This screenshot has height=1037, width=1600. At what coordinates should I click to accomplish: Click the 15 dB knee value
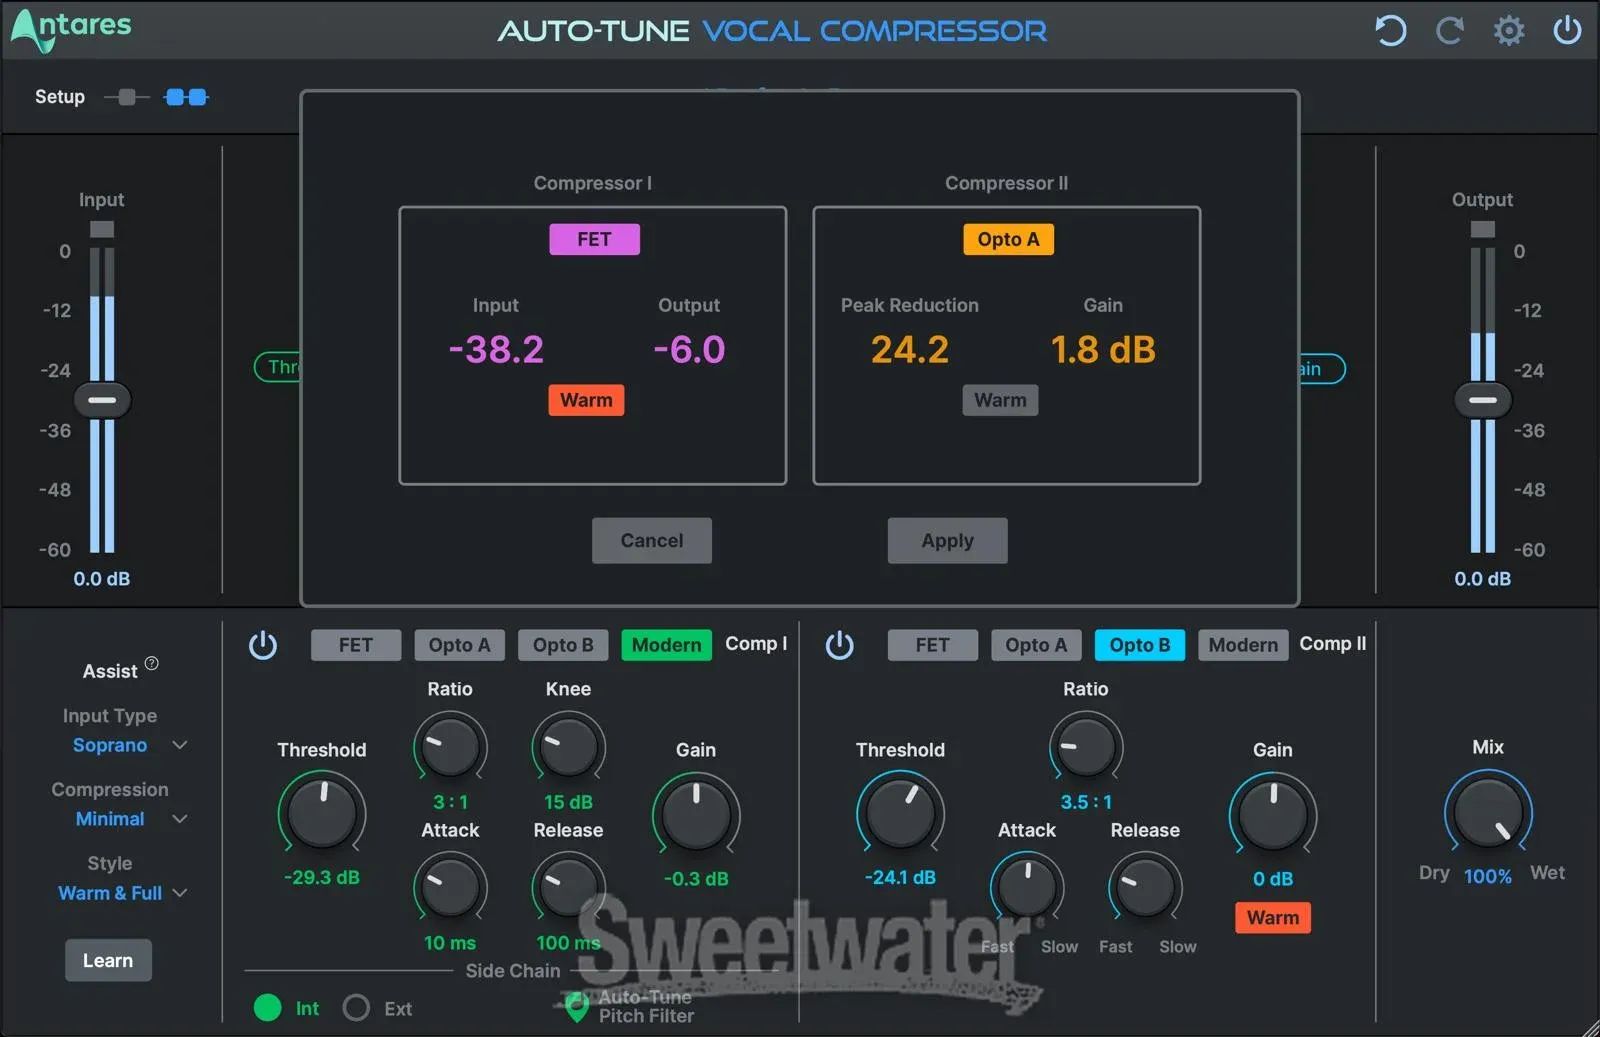(x=568, y=802)
